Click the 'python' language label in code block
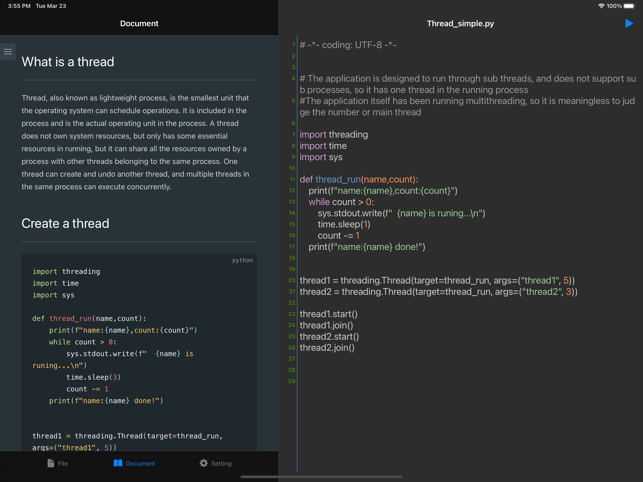Screen dimensions: 643x482 (x=242, y=260)
